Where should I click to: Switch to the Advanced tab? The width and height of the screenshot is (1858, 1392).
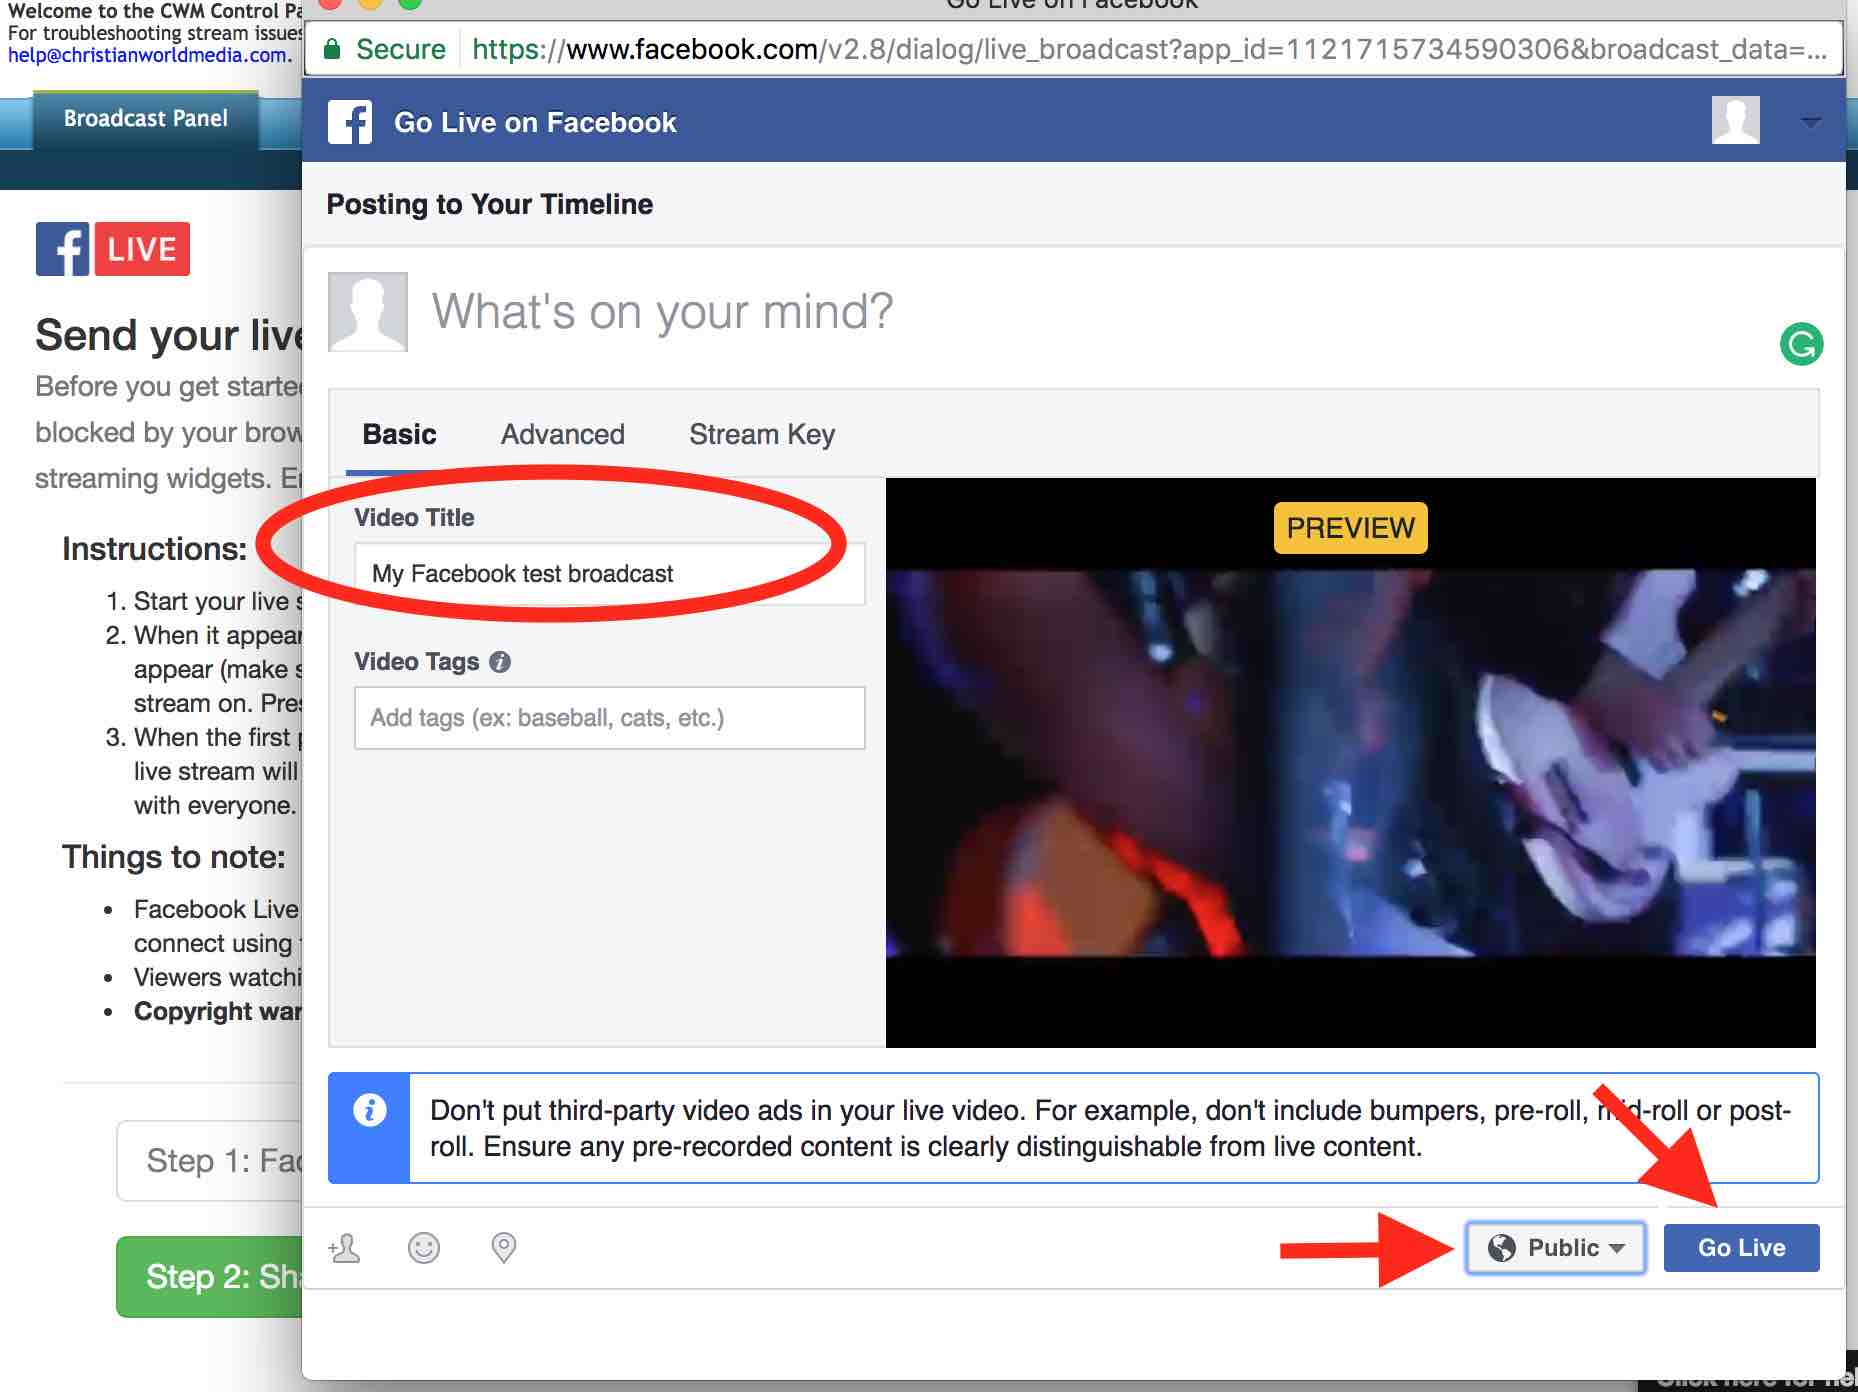(562, 434)
